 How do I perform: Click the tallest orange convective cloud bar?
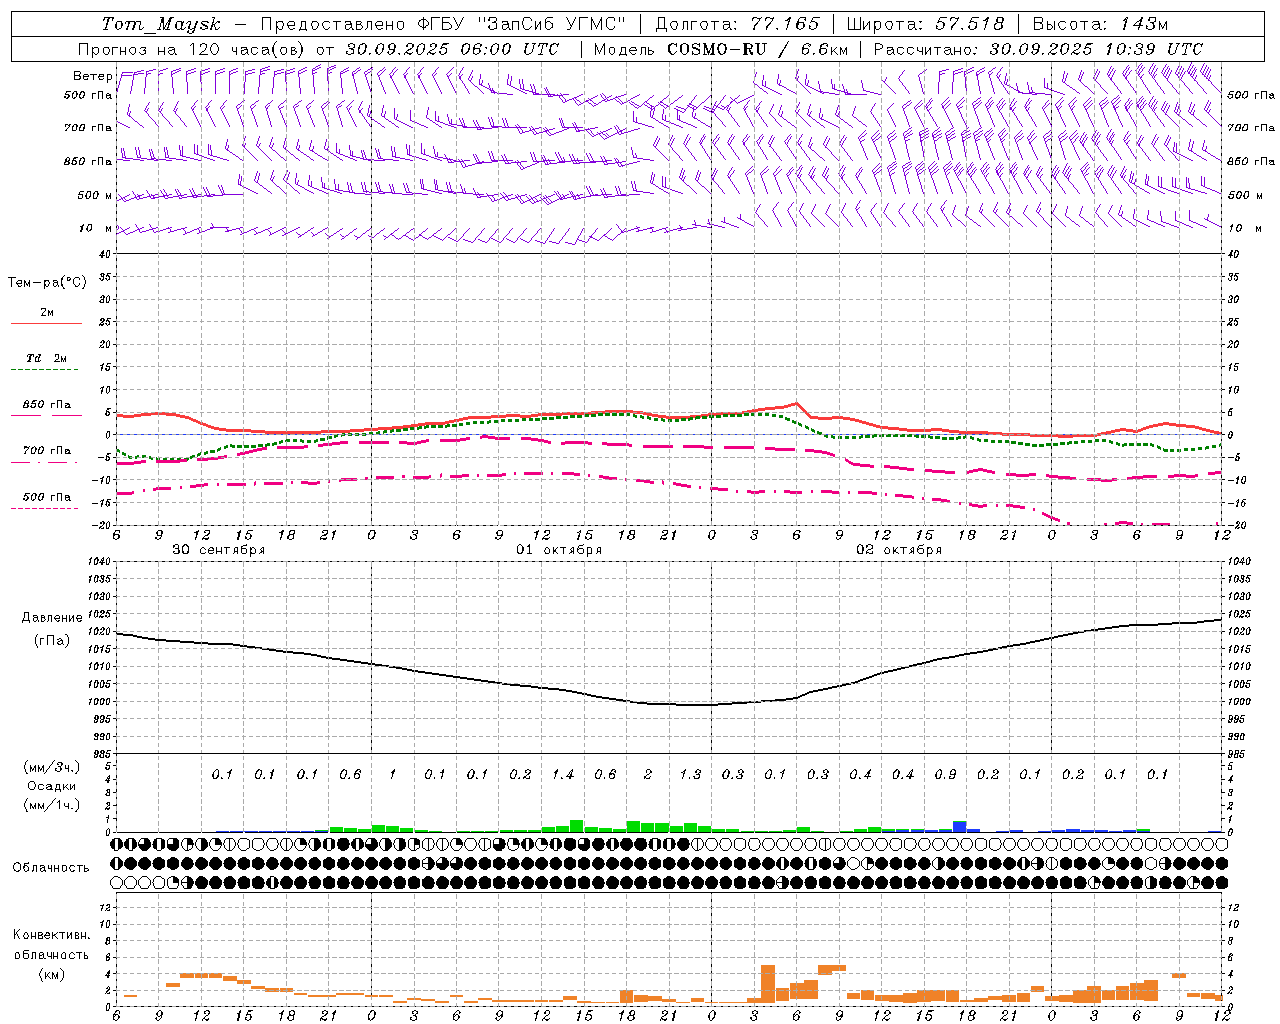point(768,984)
